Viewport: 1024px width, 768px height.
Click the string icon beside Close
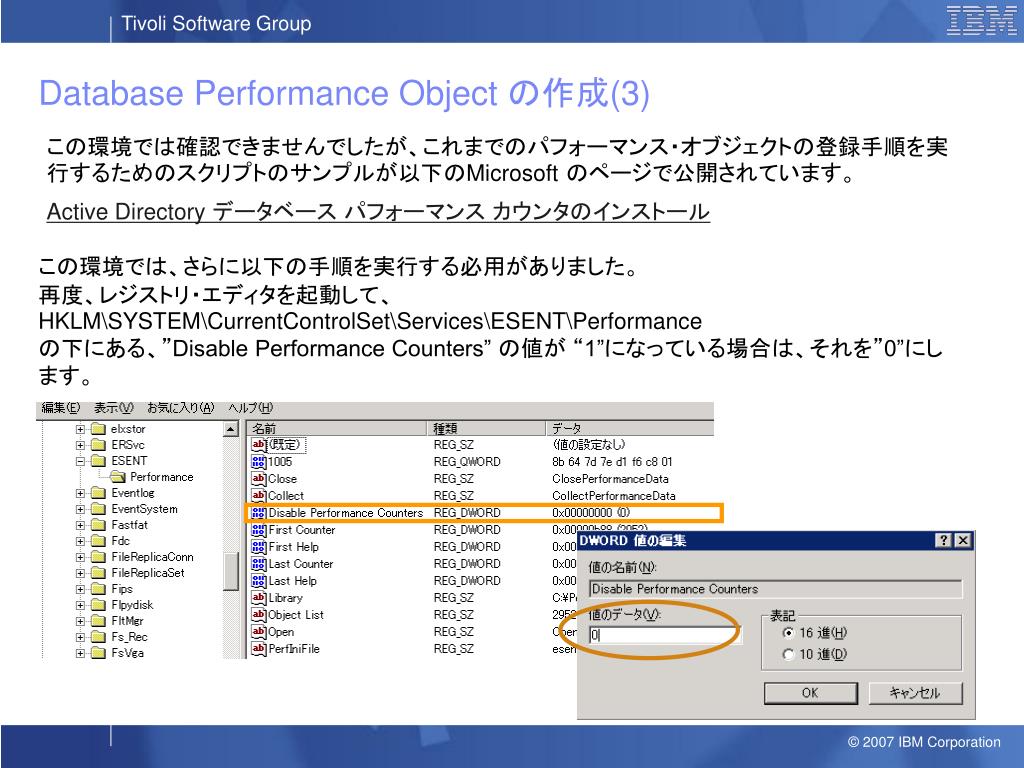point(259,479)
